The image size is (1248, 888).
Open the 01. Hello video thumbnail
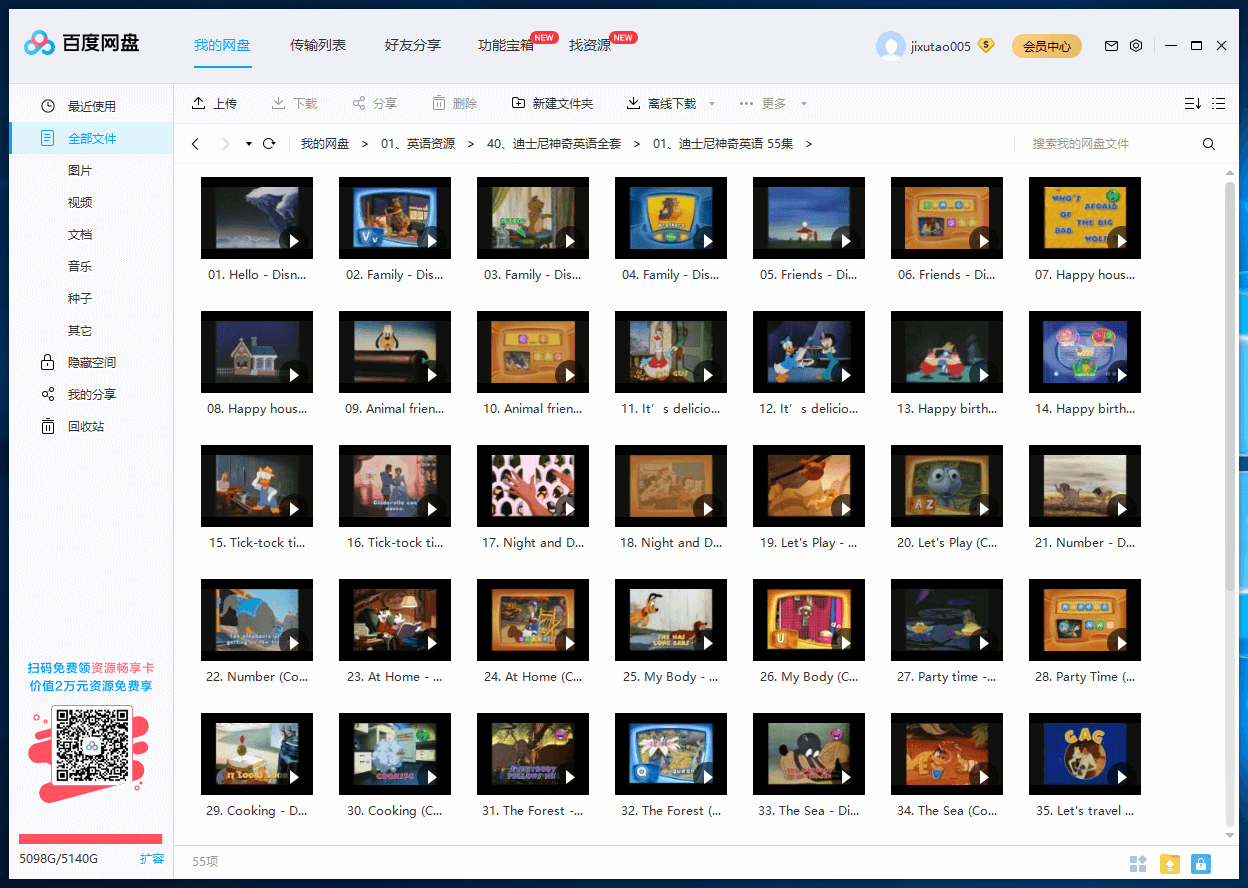(x=257, y=218)
